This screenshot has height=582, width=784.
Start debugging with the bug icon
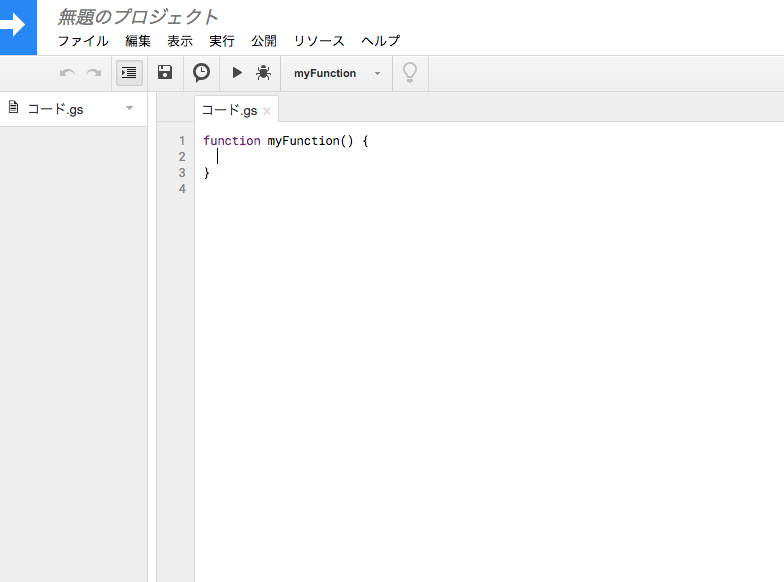point(264,73)
